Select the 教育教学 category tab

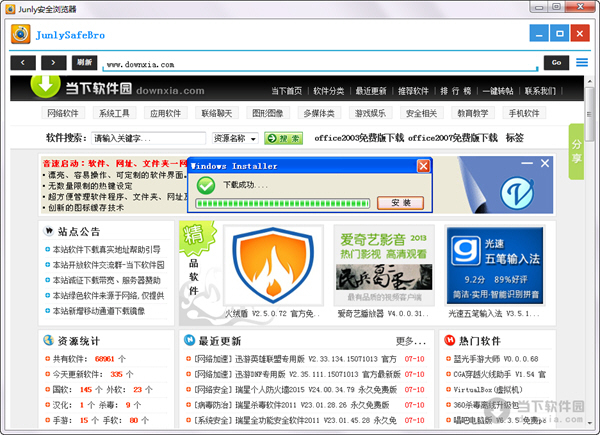[473, 113]
